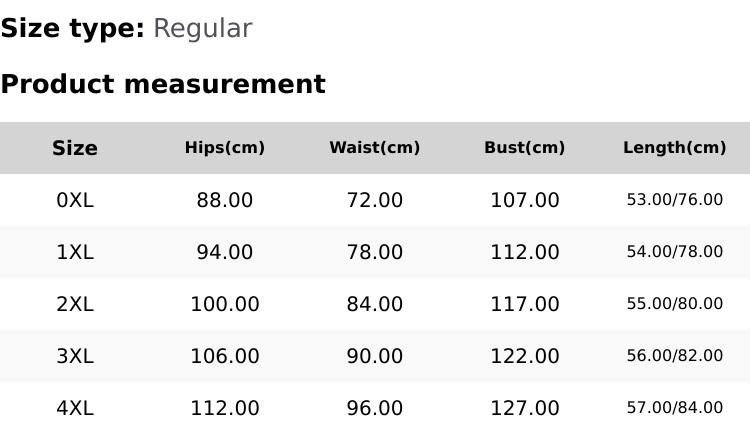
Task: Click the Length(cm) column header
Action: pyautogui.click(x=675, y=148)
